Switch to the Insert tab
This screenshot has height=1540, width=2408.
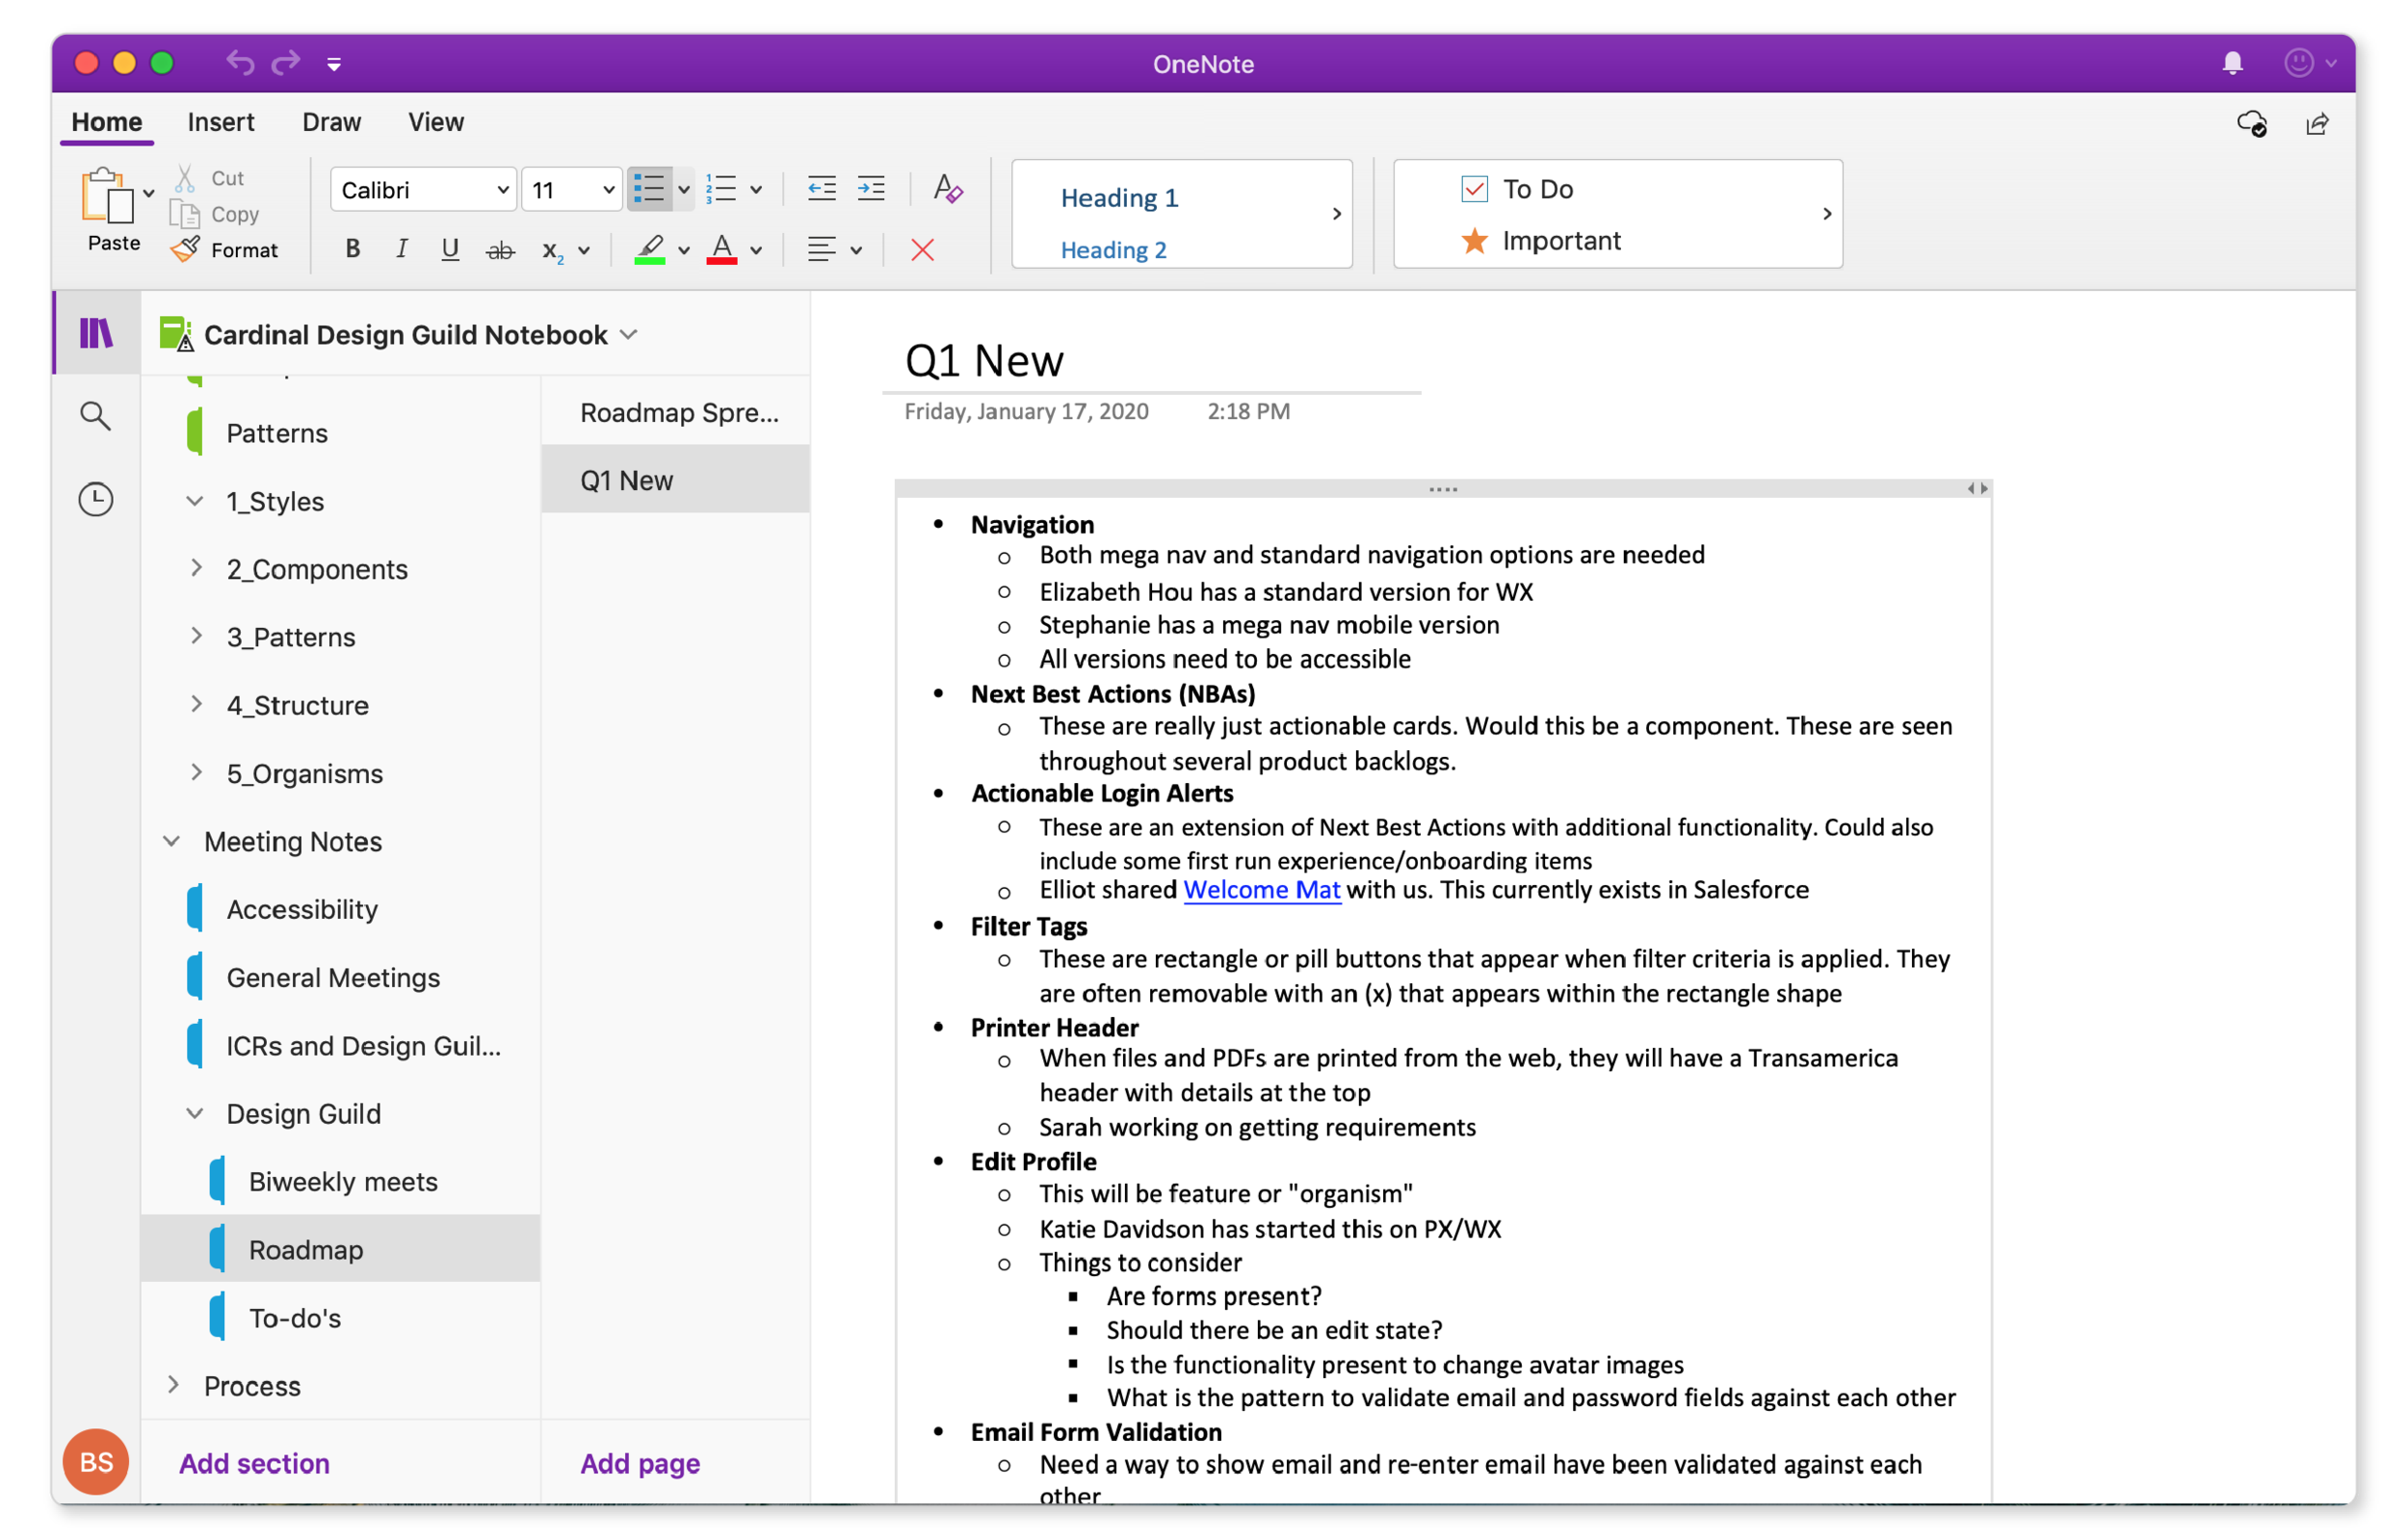coord(220,122)
